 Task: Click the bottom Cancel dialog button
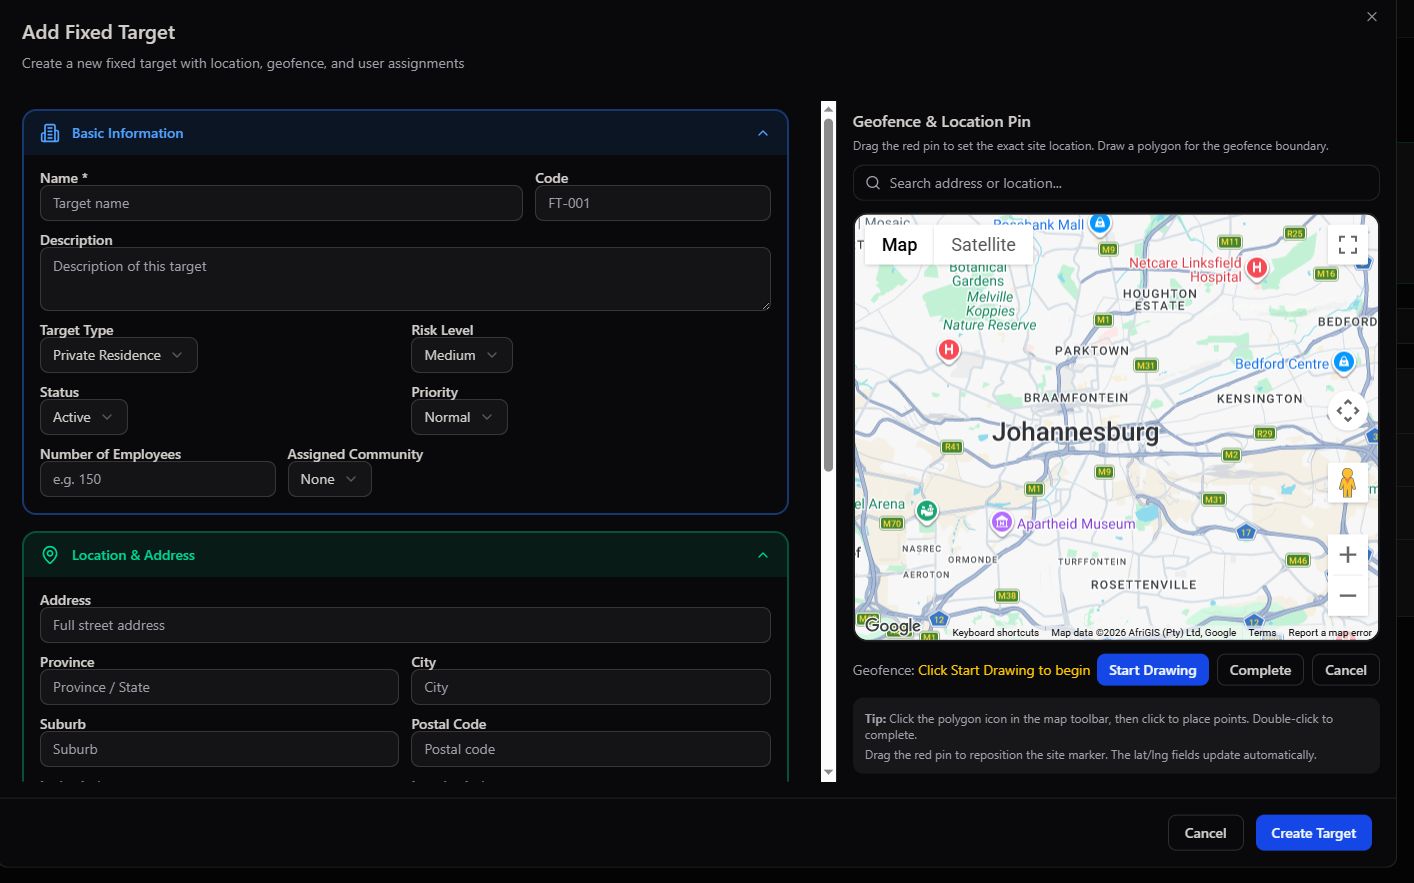pos(1205,833)
